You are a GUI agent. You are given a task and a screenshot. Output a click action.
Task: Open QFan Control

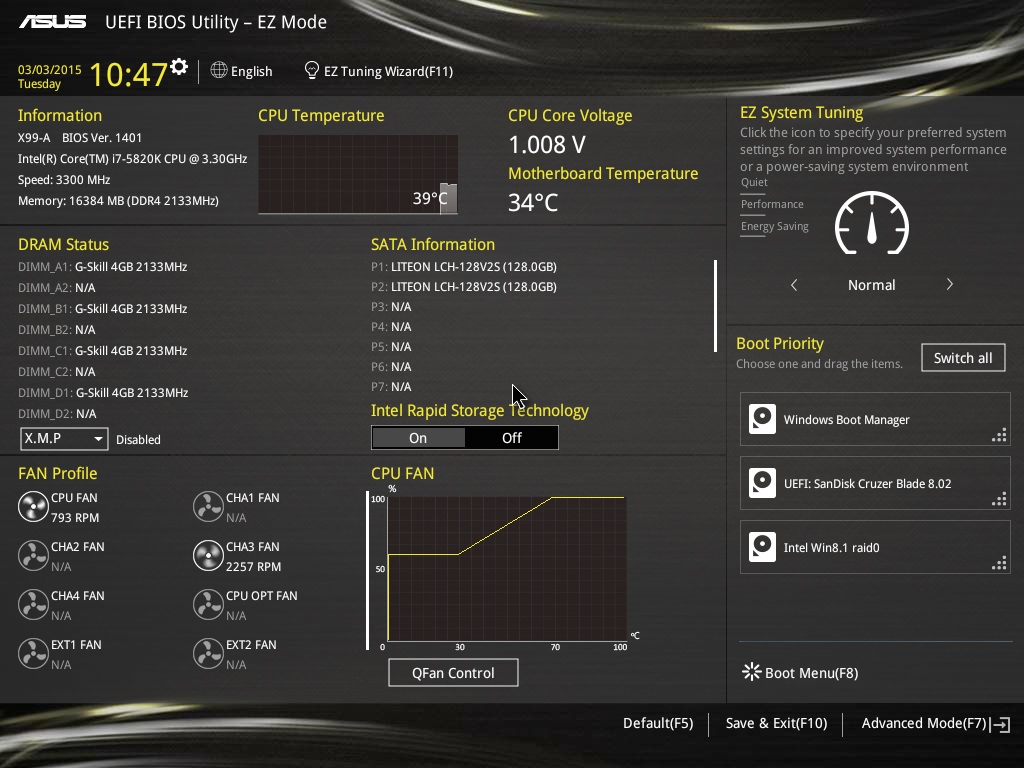click(453, 673)
